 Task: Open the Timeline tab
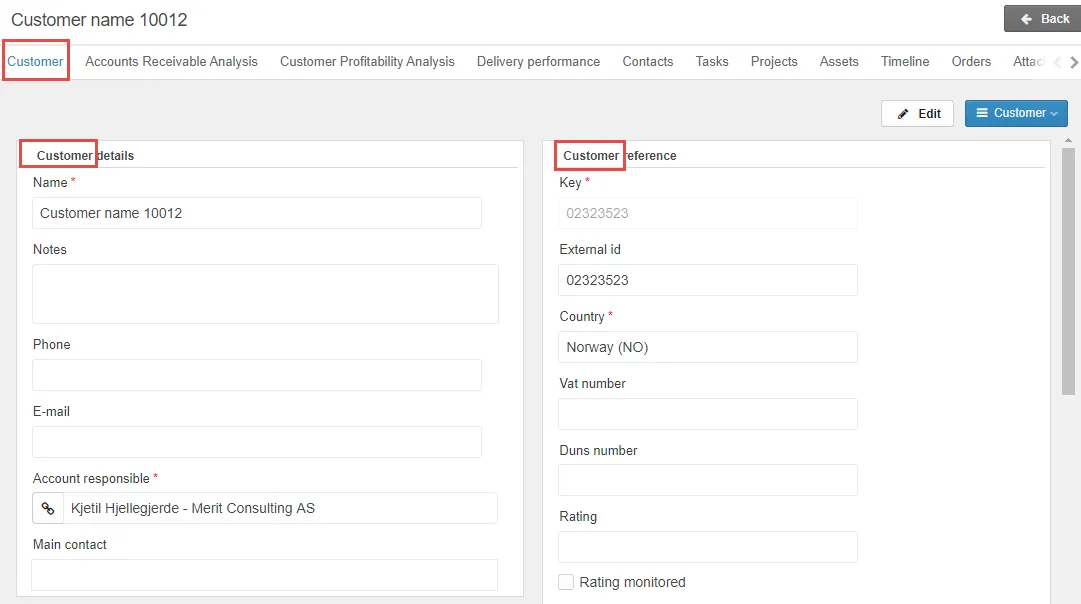[904, 62]
